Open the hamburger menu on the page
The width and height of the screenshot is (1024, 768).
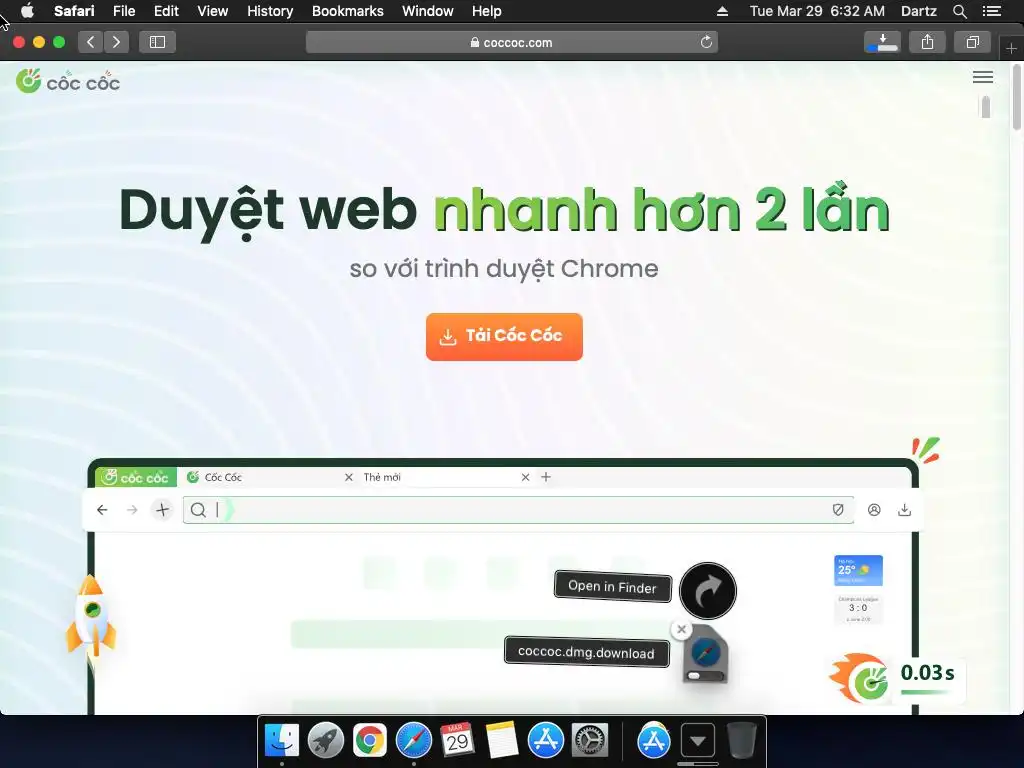pyautogui.click(x=982, y=77)
